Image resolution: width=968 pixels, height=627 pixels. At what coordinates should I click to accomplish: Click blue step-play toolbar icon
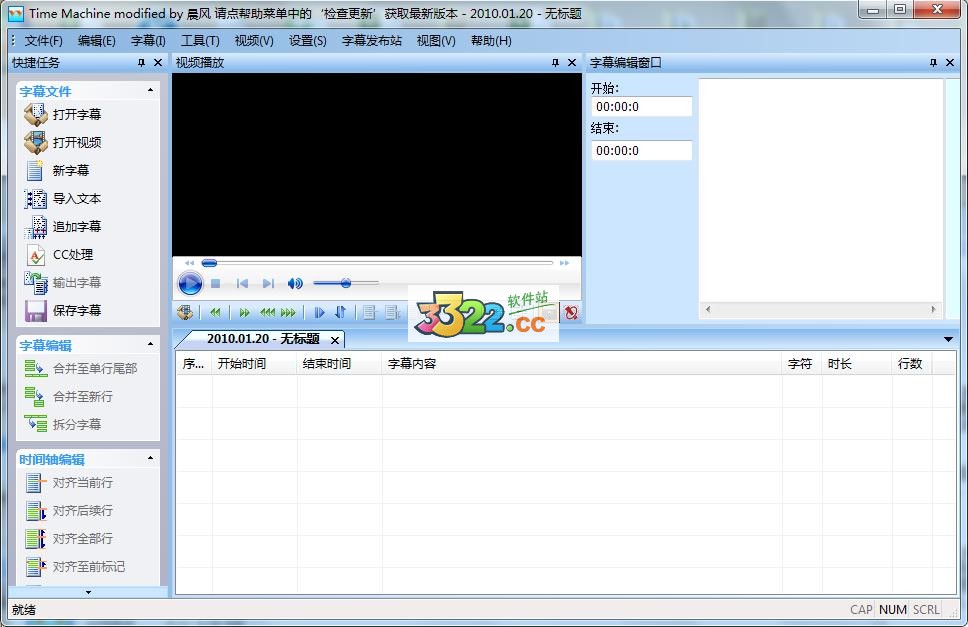coord(319,313)
